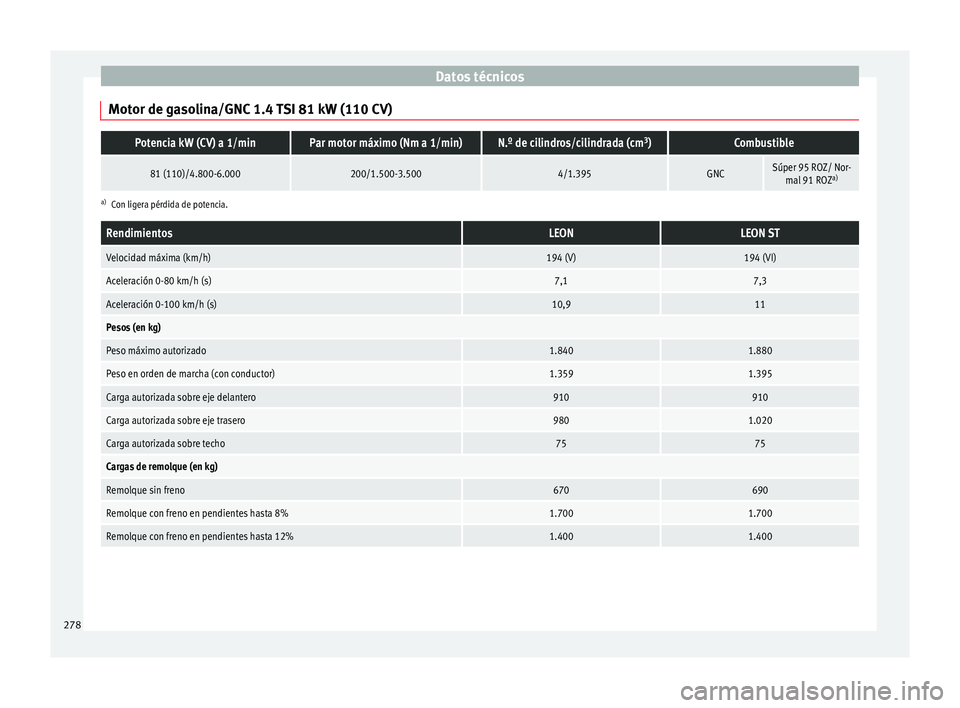Click the "Peso en orden de marcha (con conductor)" label
Screen dimensions: 960x708
tap(190, 374)
